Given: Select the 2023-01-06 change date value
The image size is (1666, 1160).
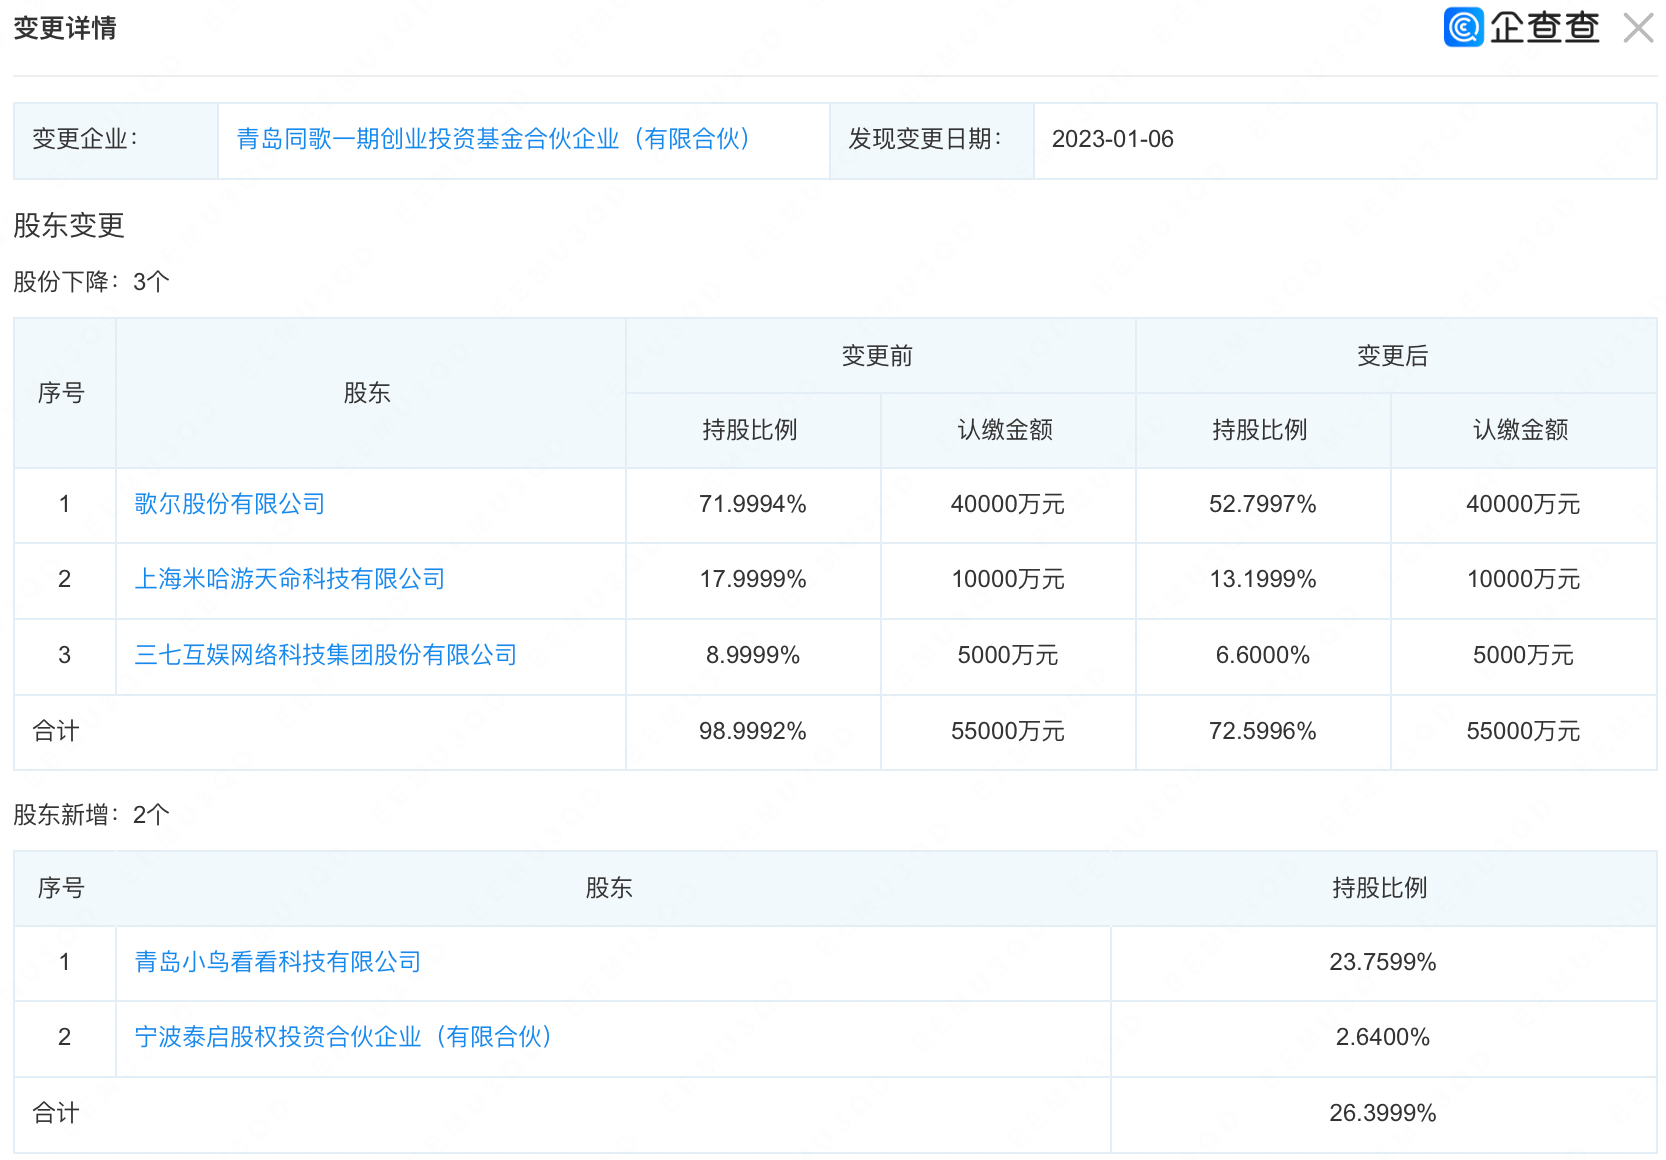Looking at the screenshot, I should [1112, 139].
